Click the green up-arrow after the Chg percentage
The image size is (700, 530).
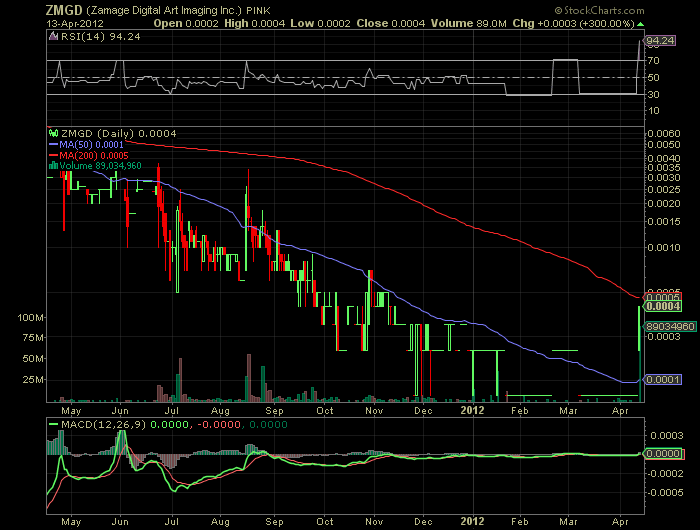[641, 24]
